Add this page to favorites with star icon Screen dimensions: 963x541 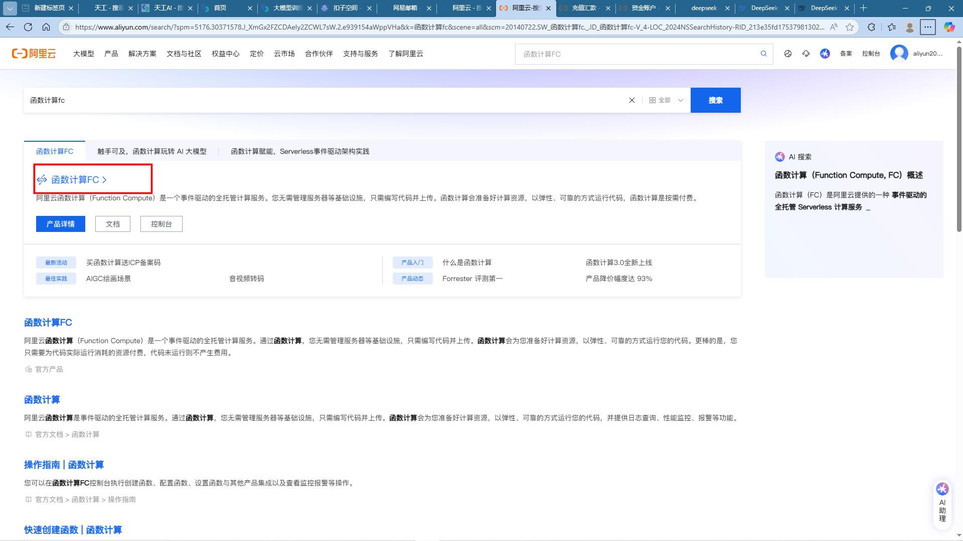click(x=850, y=27)
